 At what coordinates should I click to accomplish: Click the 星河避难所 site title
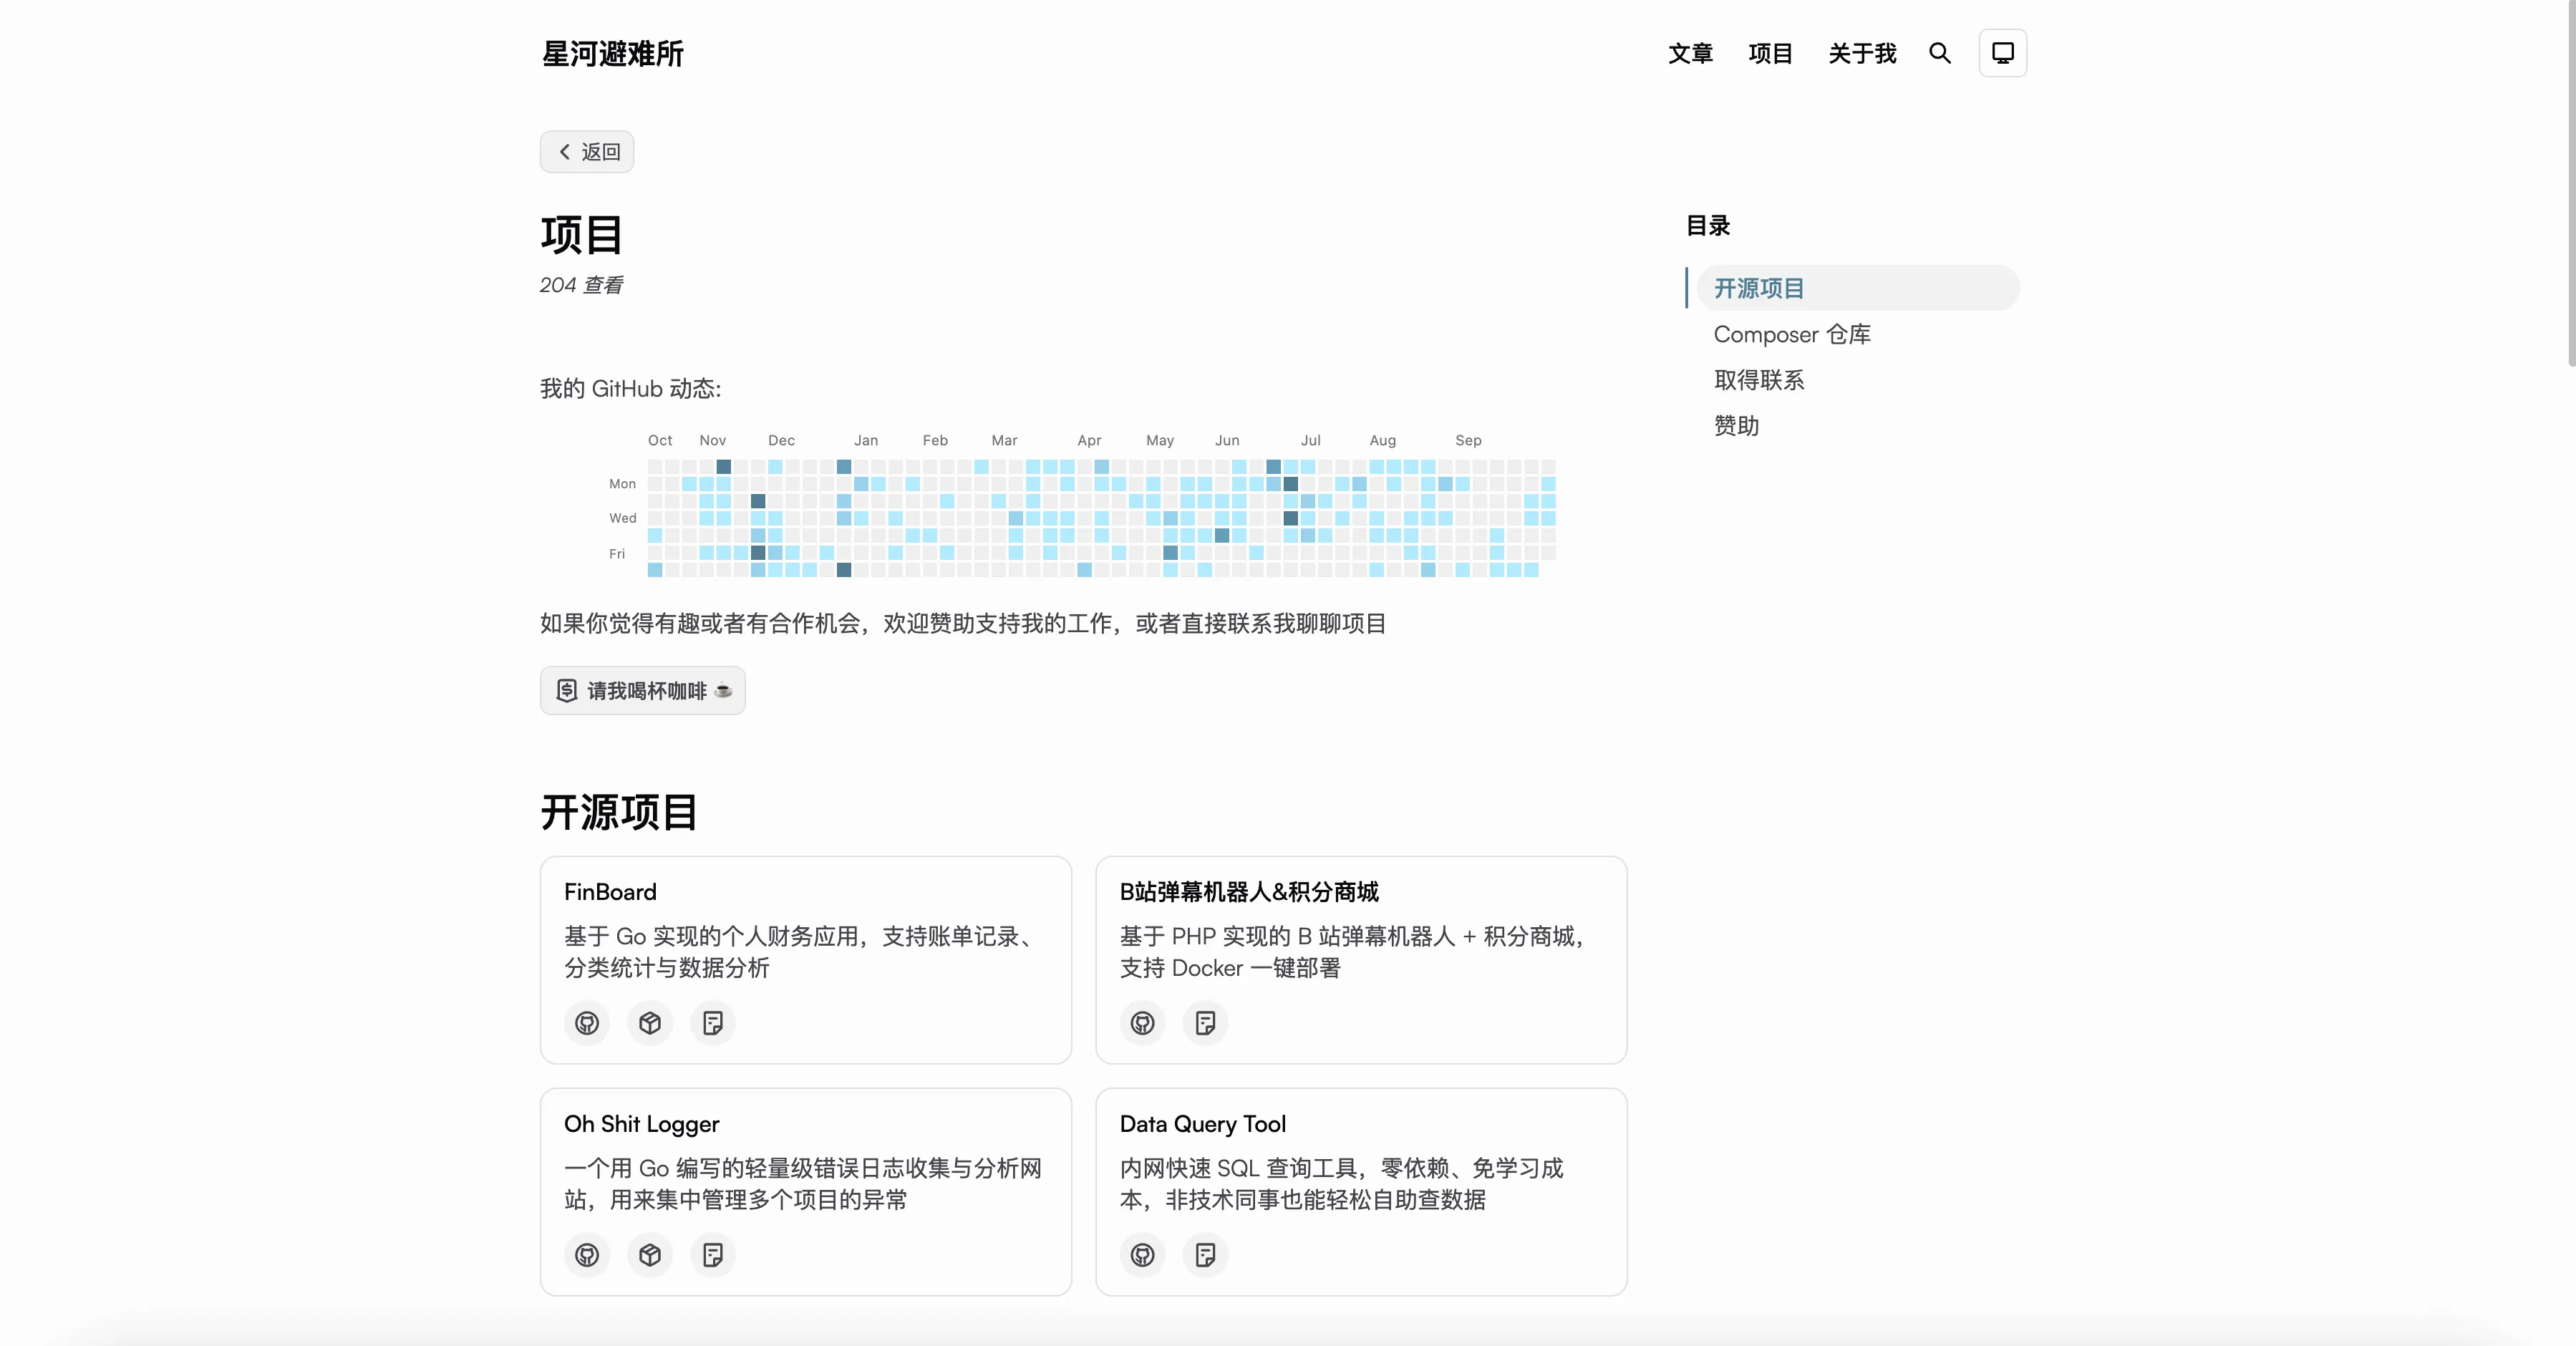click(x=612, y=54)
